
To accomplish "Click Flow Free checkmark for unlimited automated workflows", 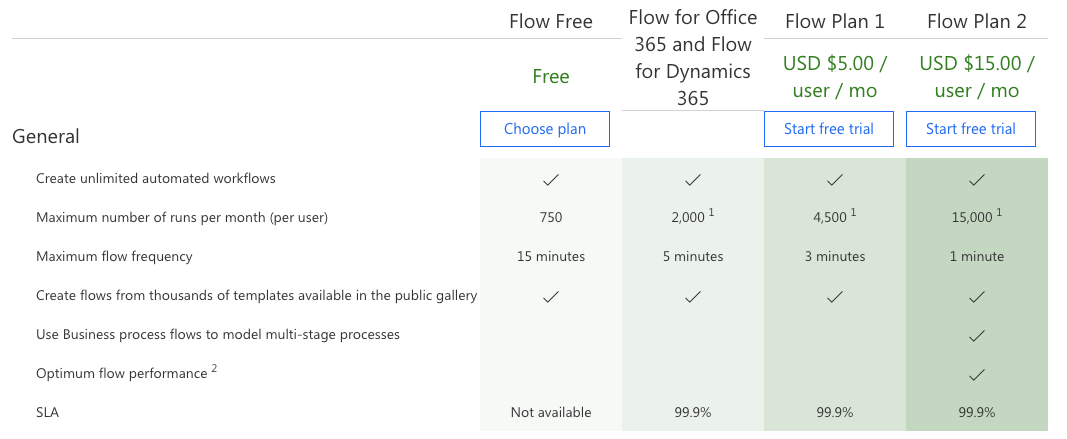I will [x=550, y=180].
